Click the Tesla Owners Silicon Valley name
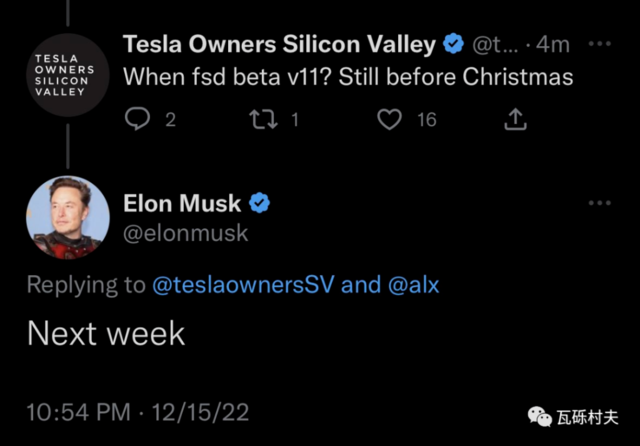Viewport: 640px width, 446px height. coord(279,45)
